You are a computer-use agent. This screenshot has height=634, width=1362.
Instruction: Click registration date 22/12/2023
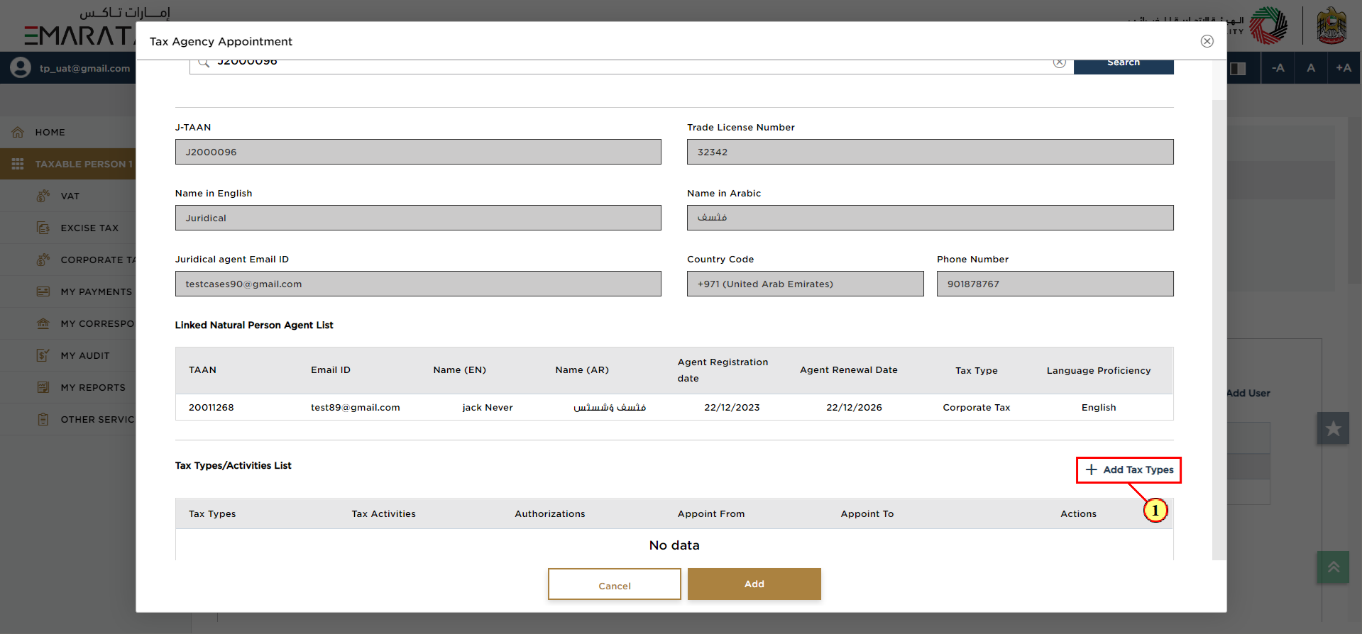[731, 407]
